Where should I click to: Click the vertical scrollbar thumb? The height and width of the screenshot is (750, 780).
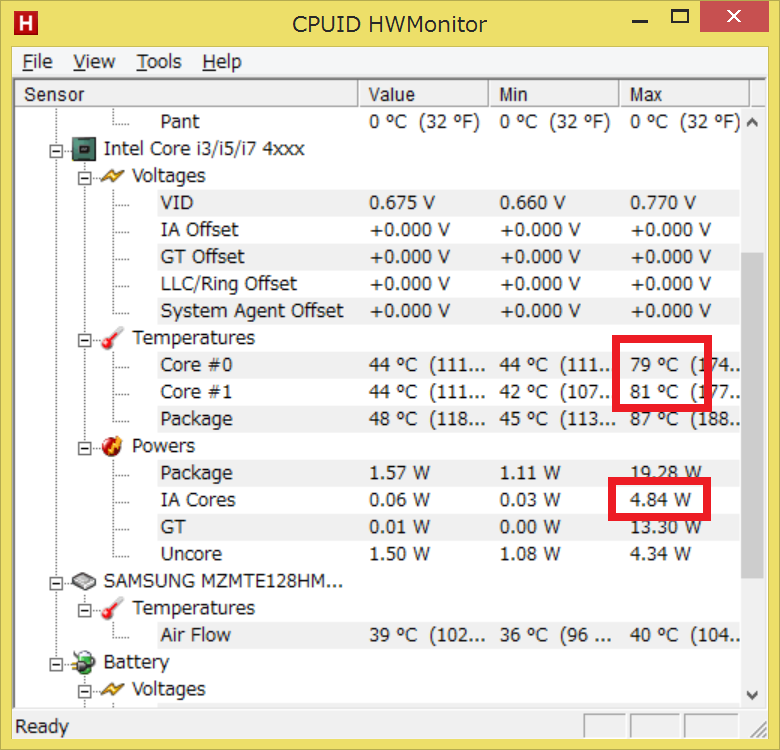coord(752,416)
